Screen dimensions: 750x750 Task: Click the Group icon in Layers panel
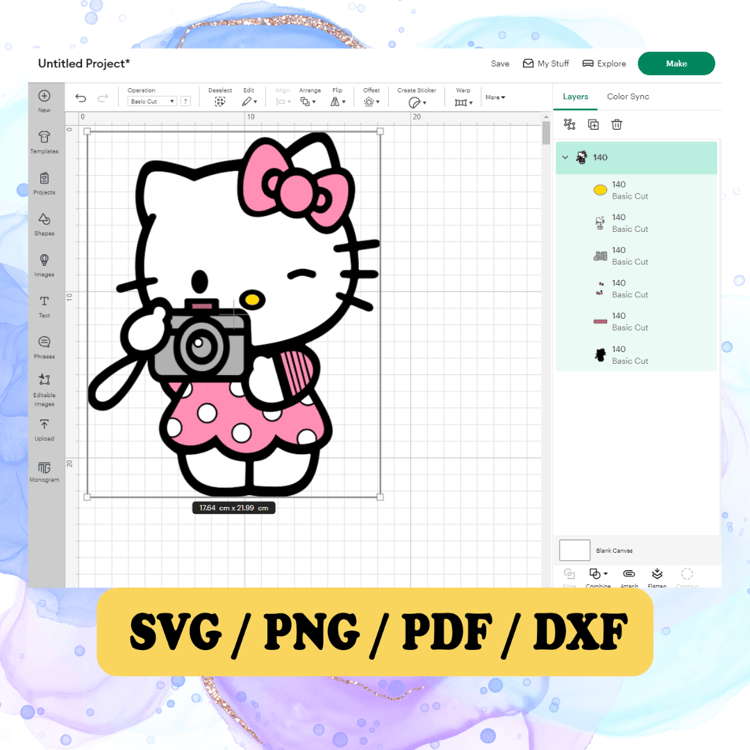(x=569, y=124)
